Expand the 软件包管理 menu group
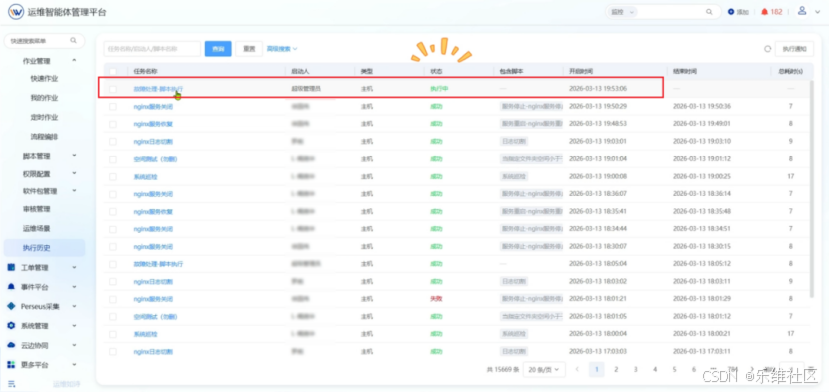Viewport: 830px width, 392px height. click(74, 191)
